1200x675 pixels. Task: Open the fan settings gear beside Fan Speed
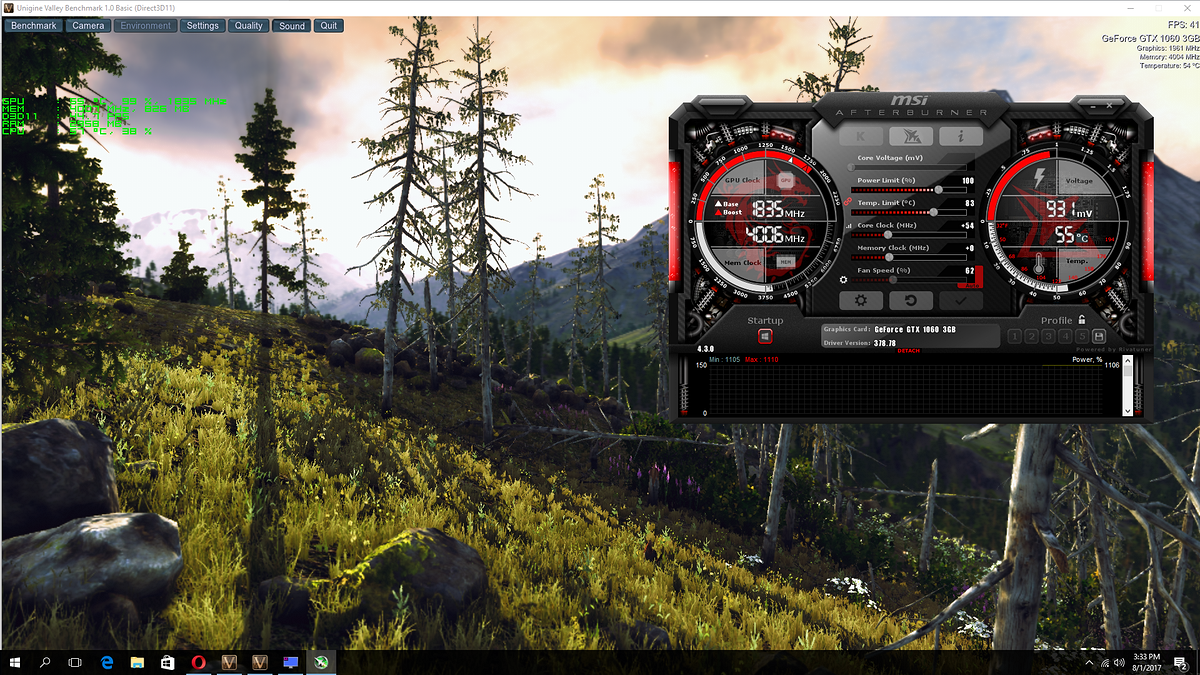(x=843, y=281)
